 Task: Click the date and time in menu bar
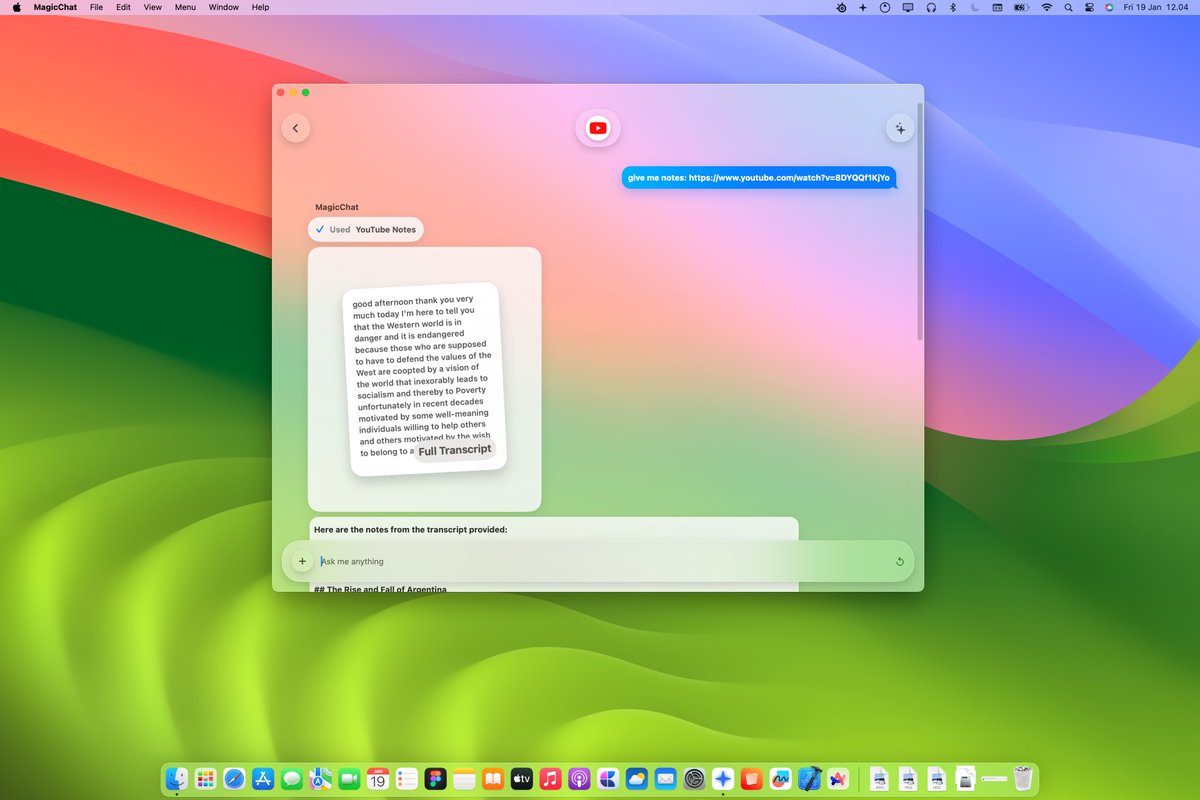click(1157, 7)
